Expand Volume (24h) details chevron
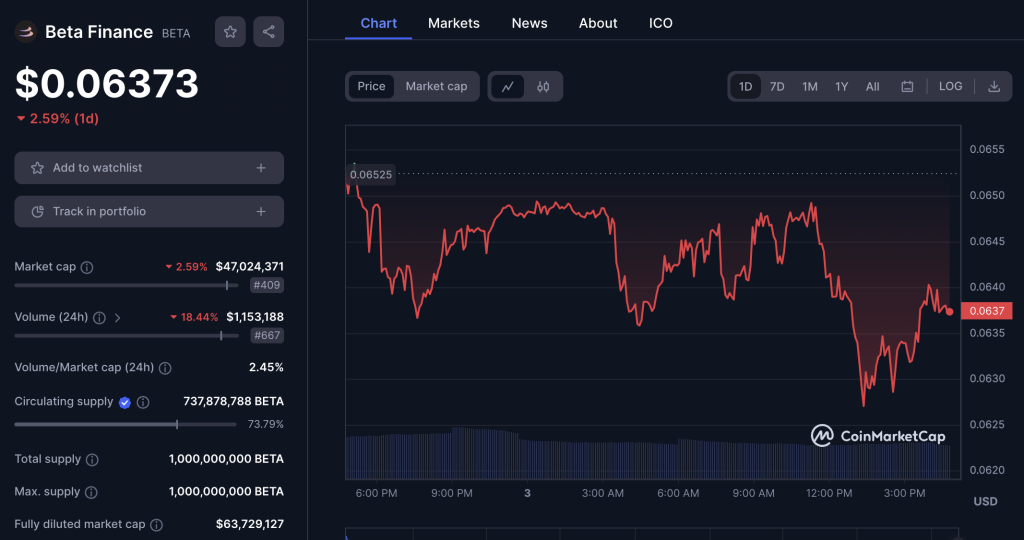Screen dimensions: 1024x540 pyautogui.click(x=118, y=317)
